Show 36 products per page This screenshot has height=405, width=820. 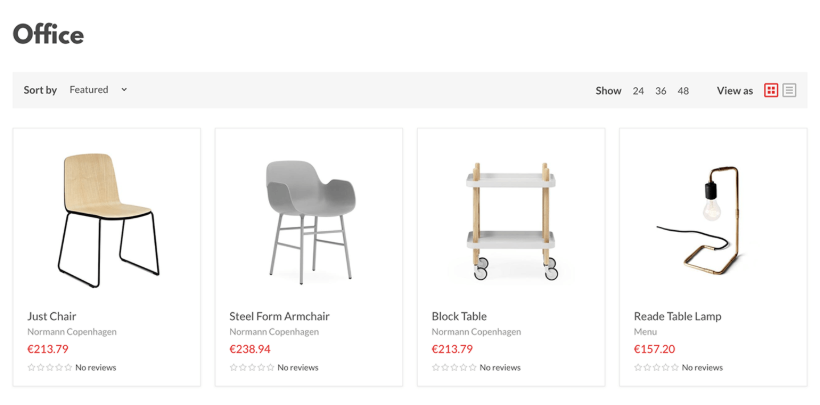[661, 91]
